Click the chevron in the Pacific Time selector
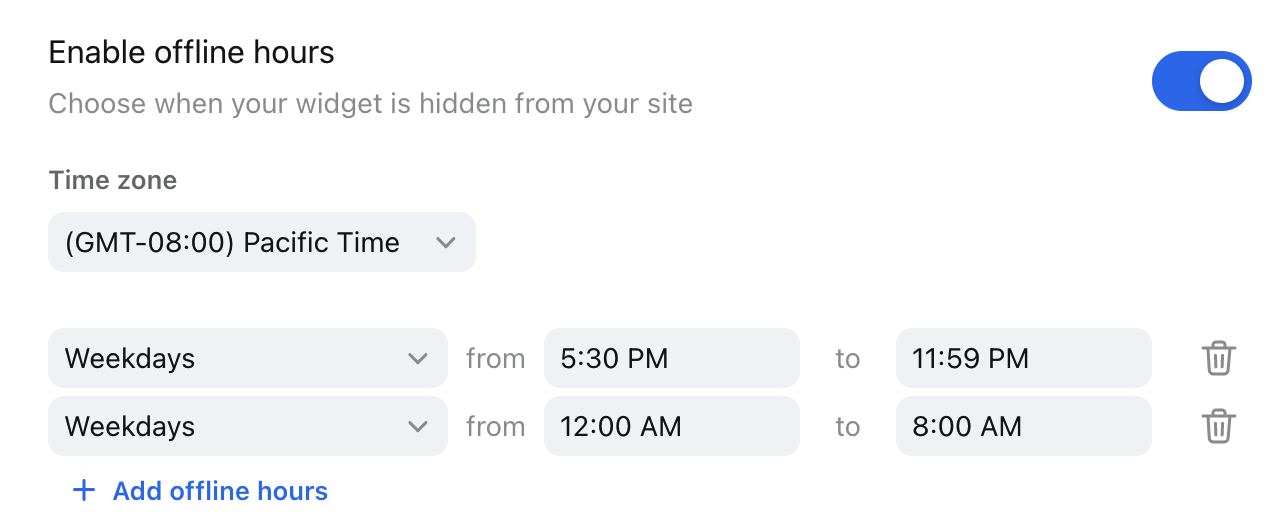The image size is (1286, 526). point(445,242)
